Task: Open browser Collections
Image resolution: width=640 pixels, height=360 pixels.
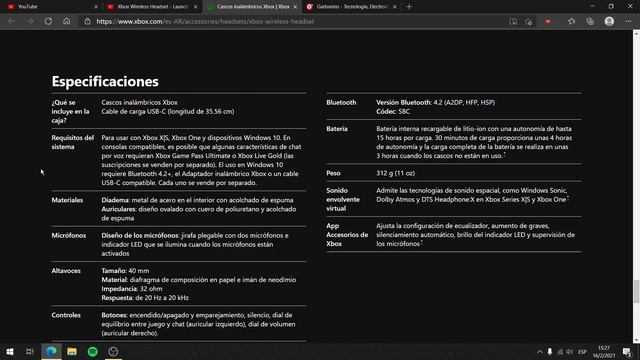Action: click(590, 22)
